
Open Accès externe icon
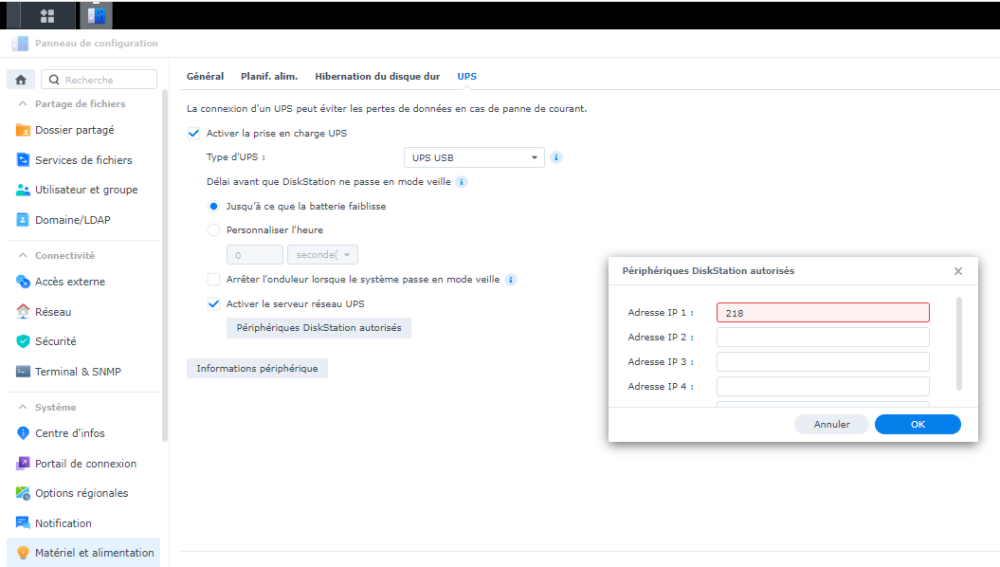pos(23,281)
